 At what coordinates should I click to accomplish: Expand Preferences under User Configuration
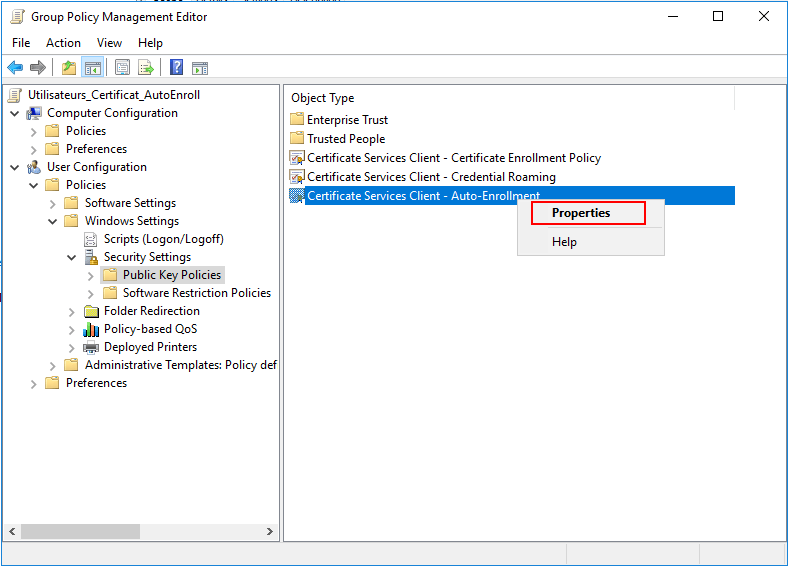point(34,384)
